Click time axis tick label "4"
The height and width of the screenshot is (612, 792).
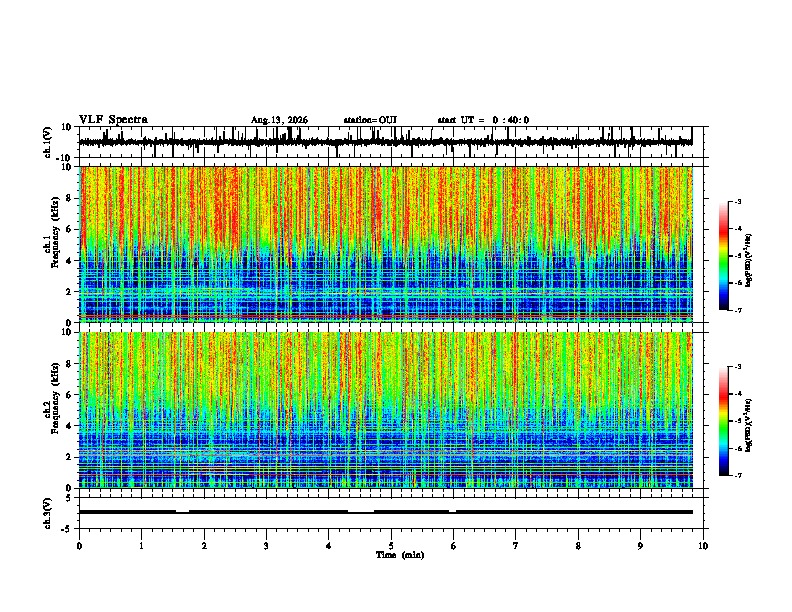[x=329, y=546]
